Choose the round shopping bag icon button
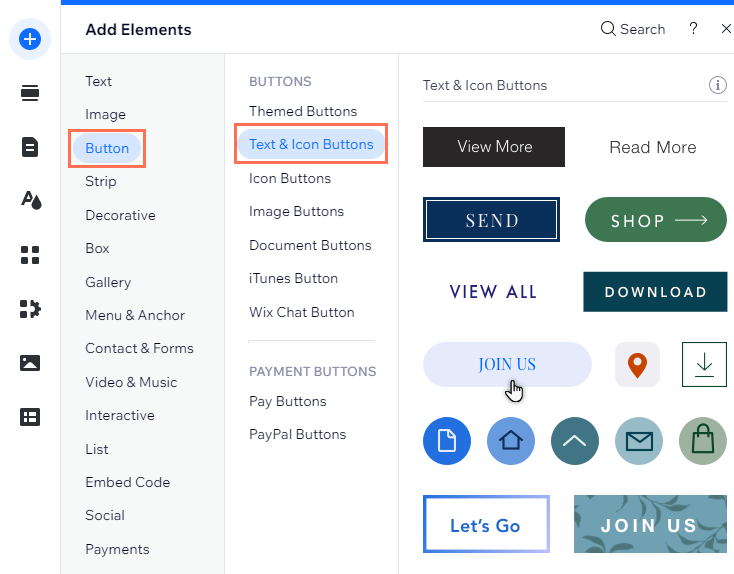The image size is (734, 574). tap(703, 441)
